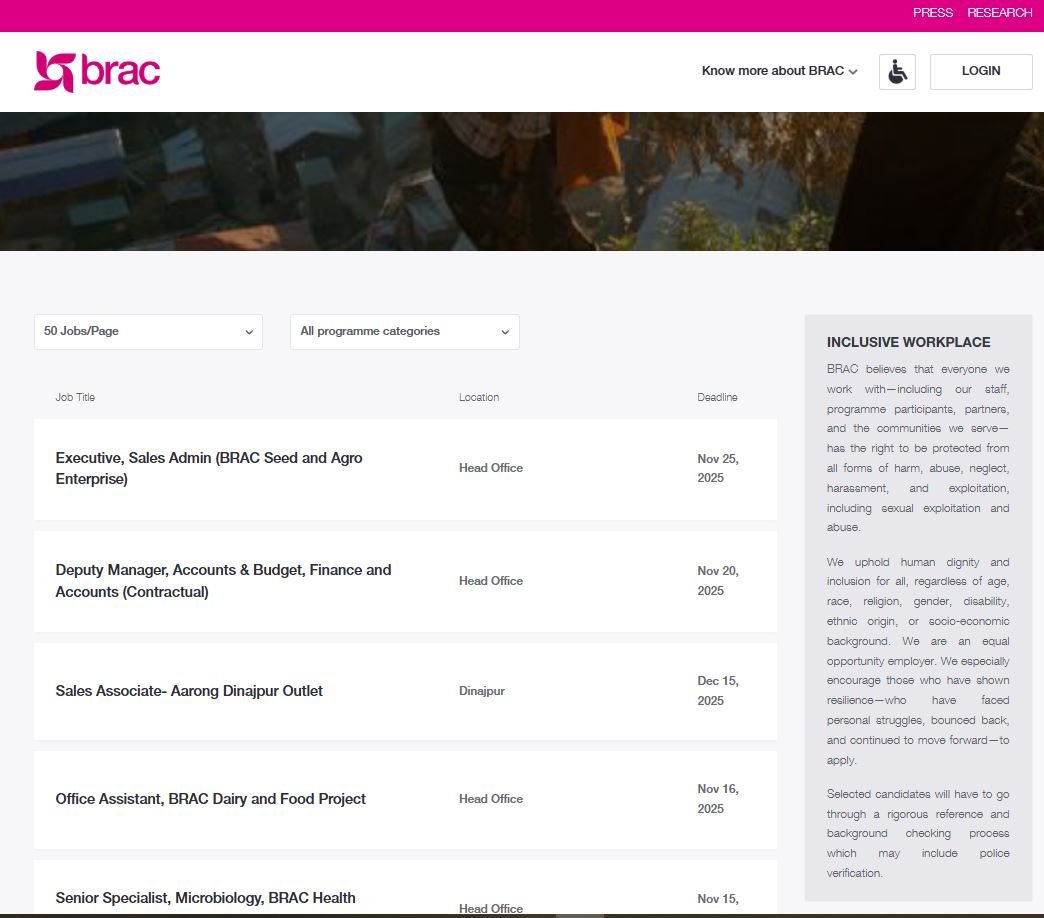Click the Deadline column header
Image resolution: width=1044 pixels, height=918 pixels.
(x=717, y=397)
